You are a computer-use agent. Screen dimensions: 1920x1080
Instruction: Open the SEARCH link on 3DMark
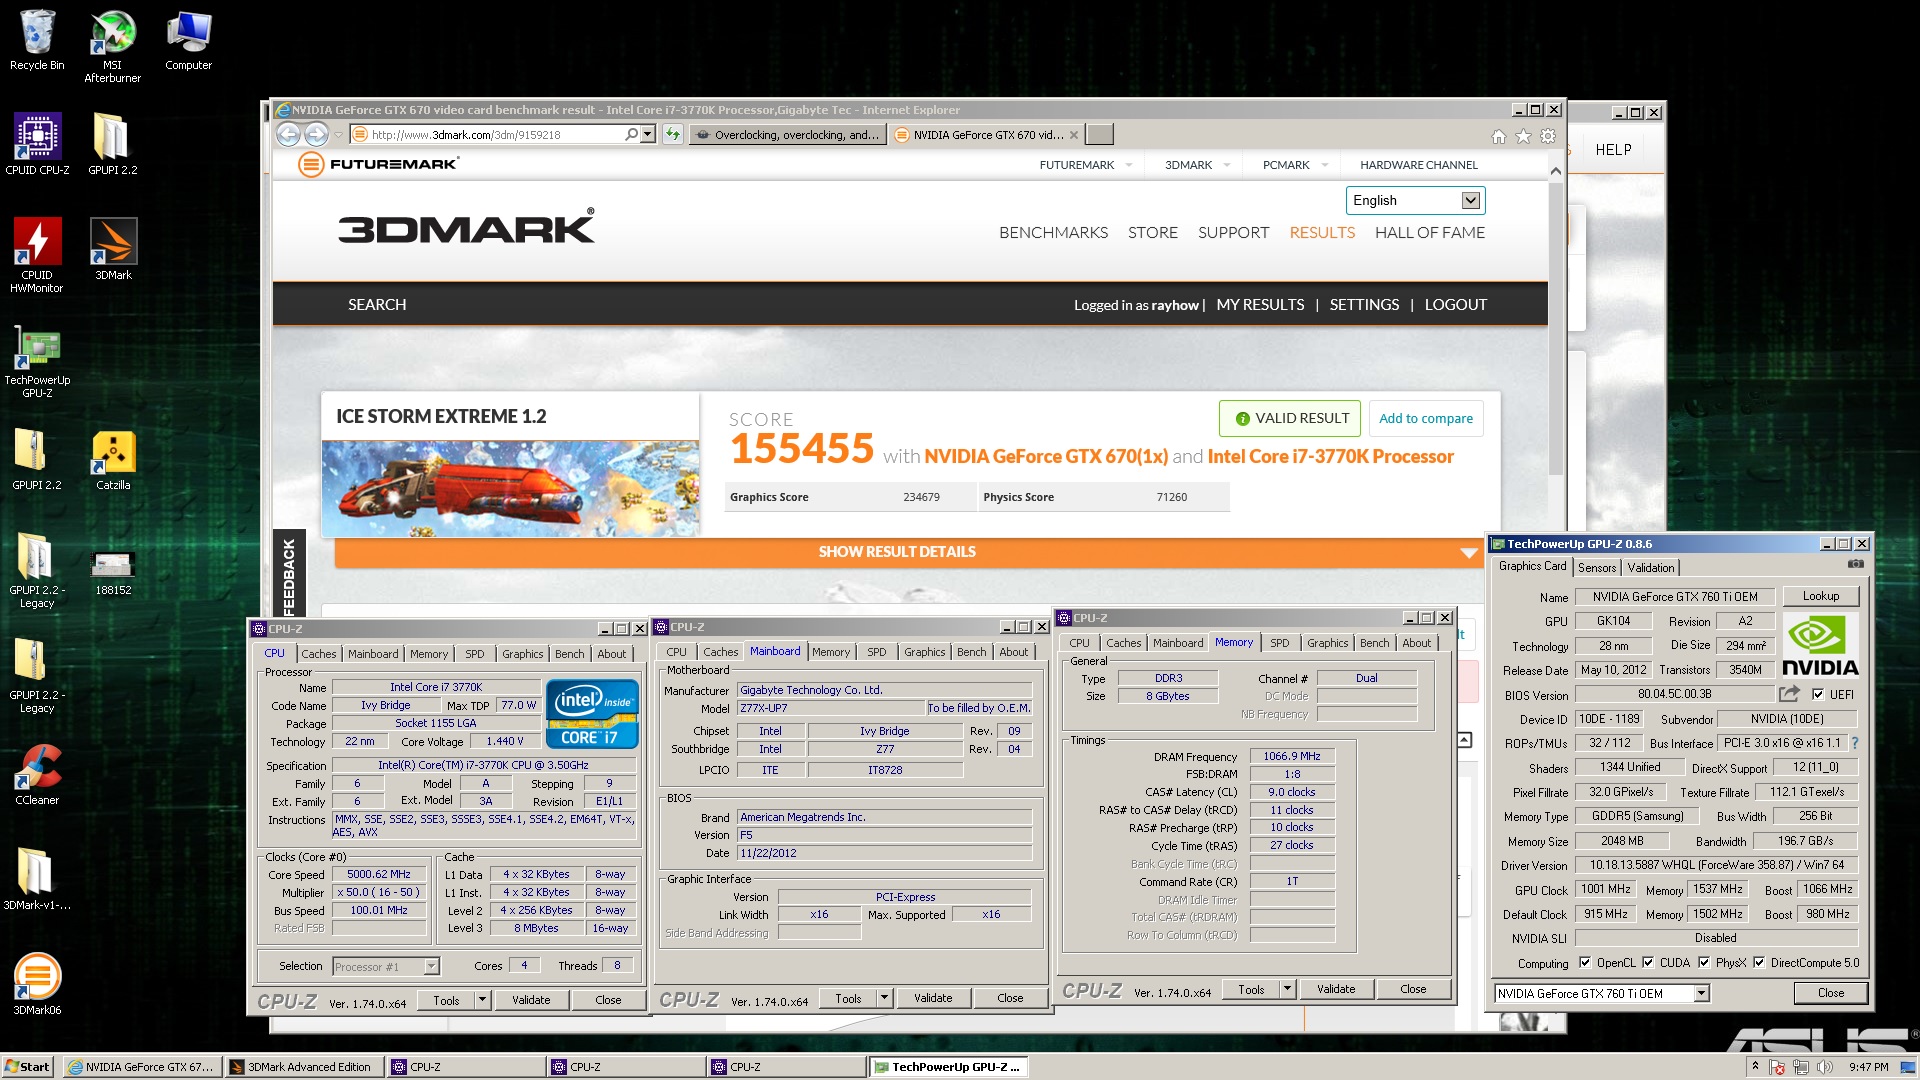pos(377,305)
